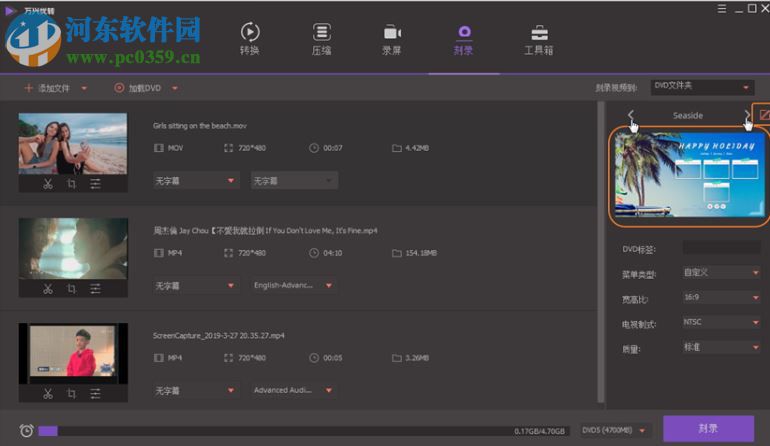Open Advanced Audi... audio dropdown
The width and height of the screenshot is (770, 446).
point(294,390)
